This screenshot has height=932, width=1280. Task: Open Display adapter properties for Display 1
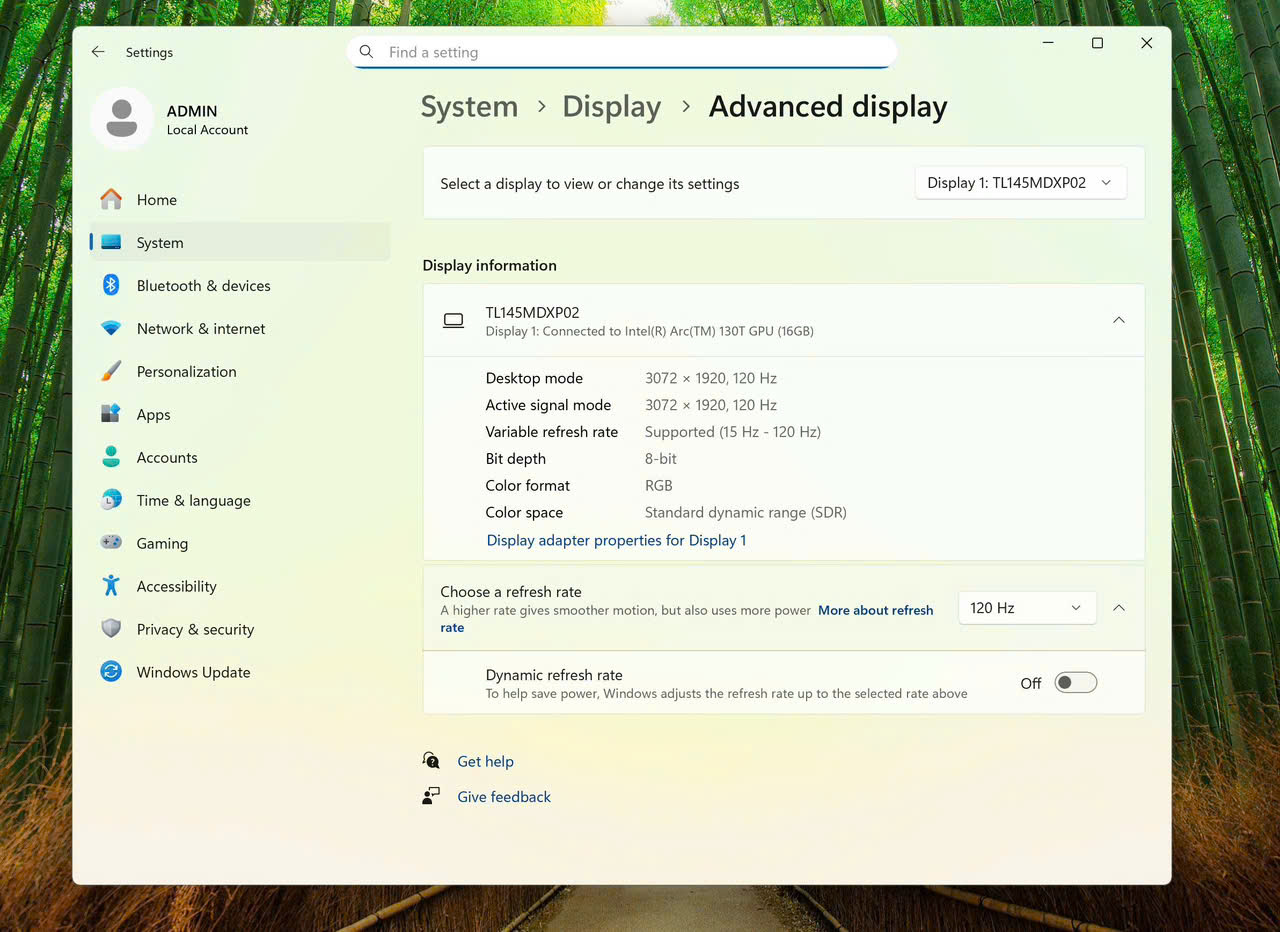click(616, 540)
